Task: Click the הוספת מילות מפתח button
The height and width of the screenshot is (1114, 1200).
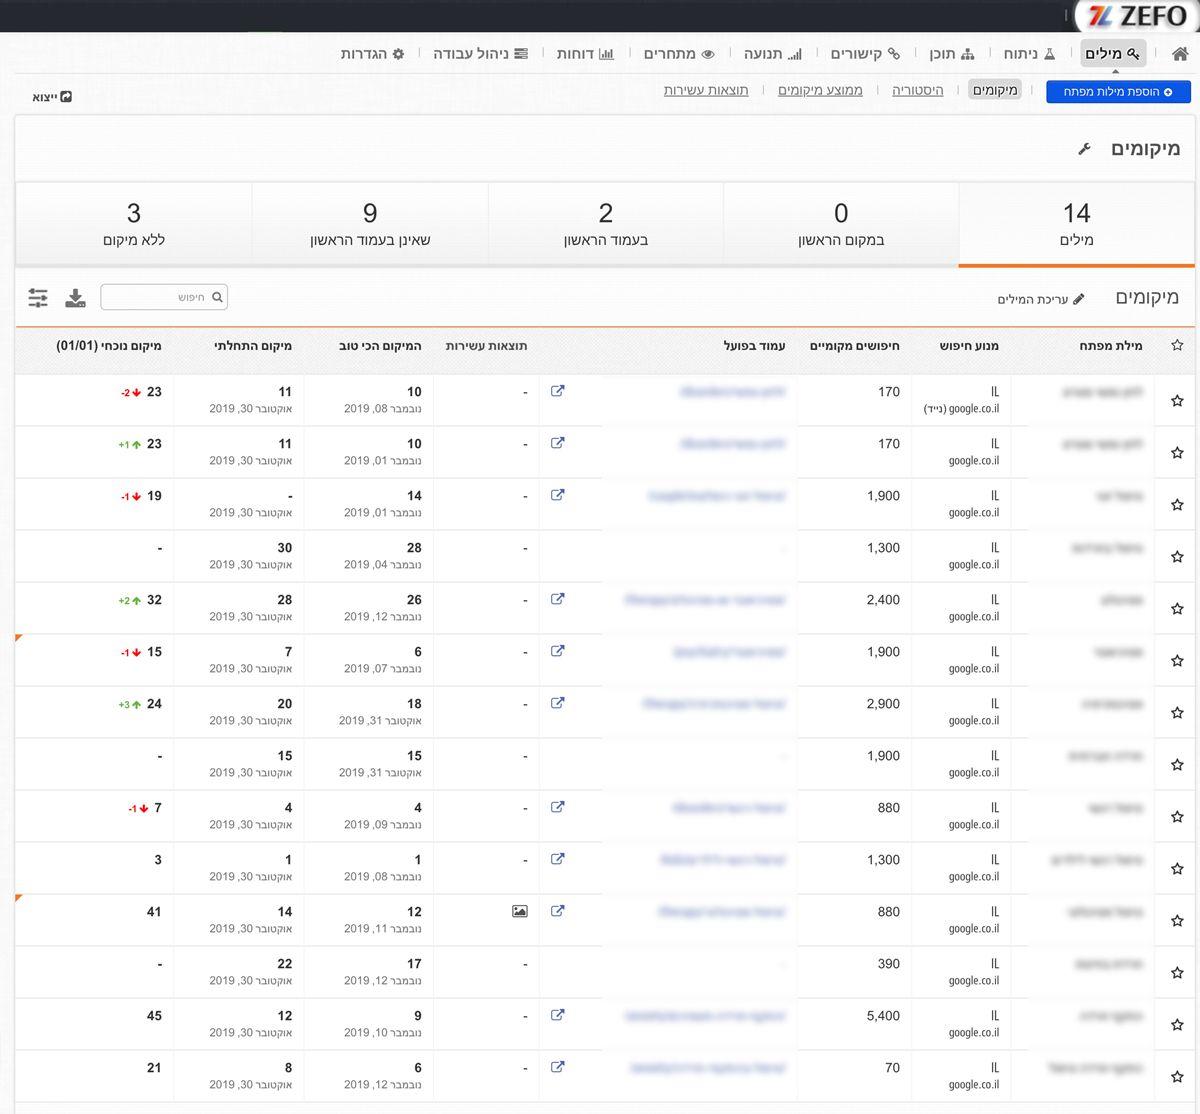Action: 1118,92
